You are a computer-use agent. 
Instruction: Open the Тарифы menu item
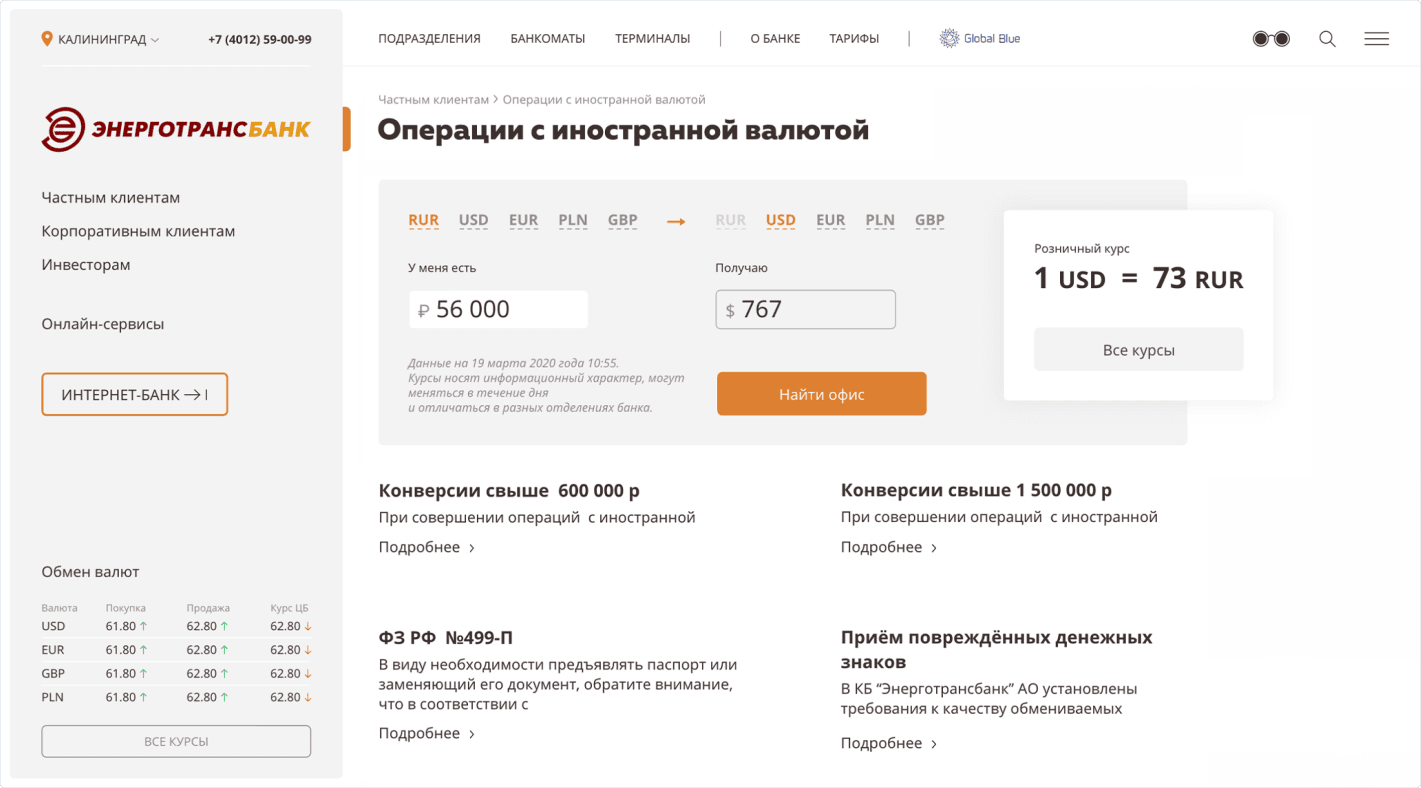coord(854,39)
